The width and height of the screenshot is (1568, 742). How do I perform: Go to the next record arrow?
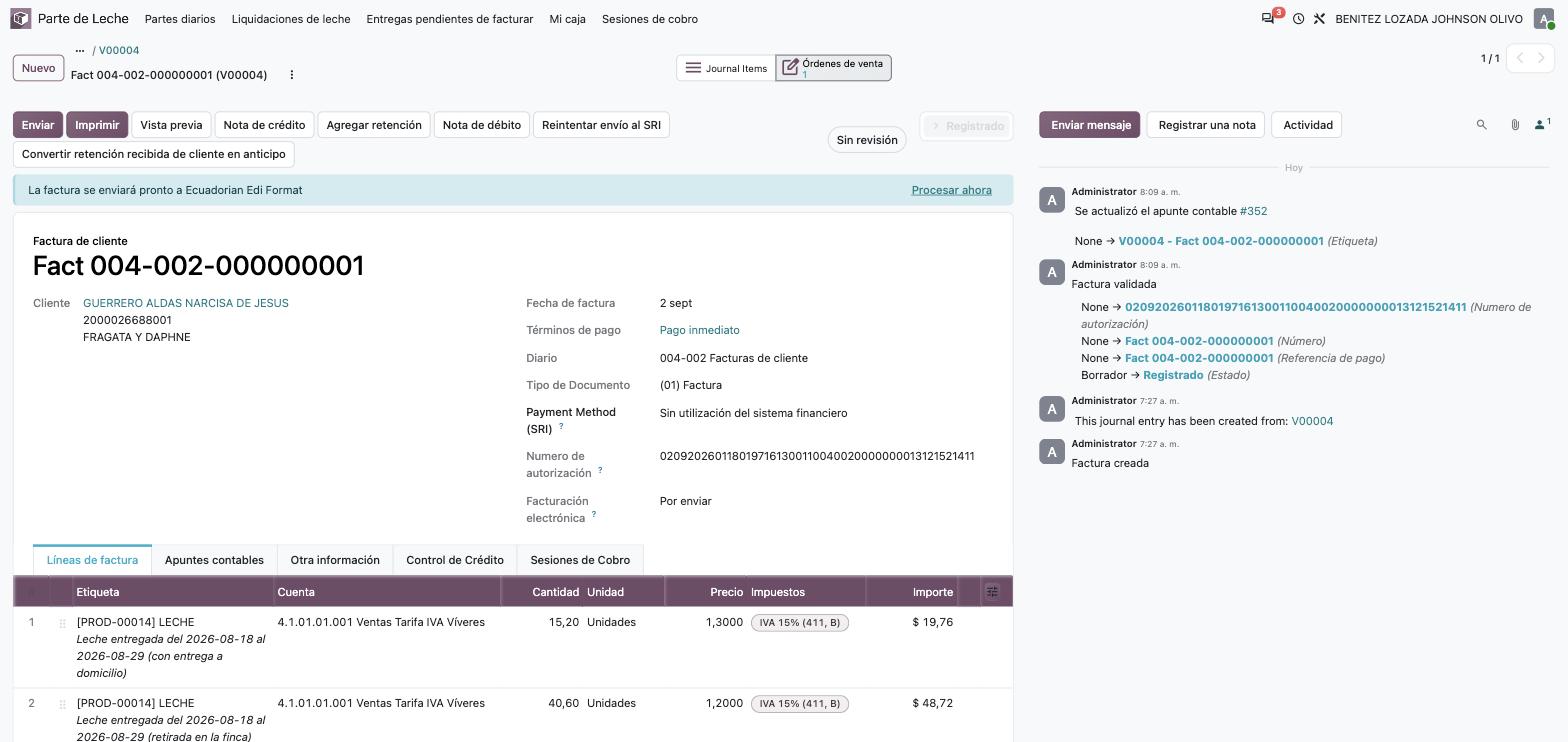(1542, 58)
